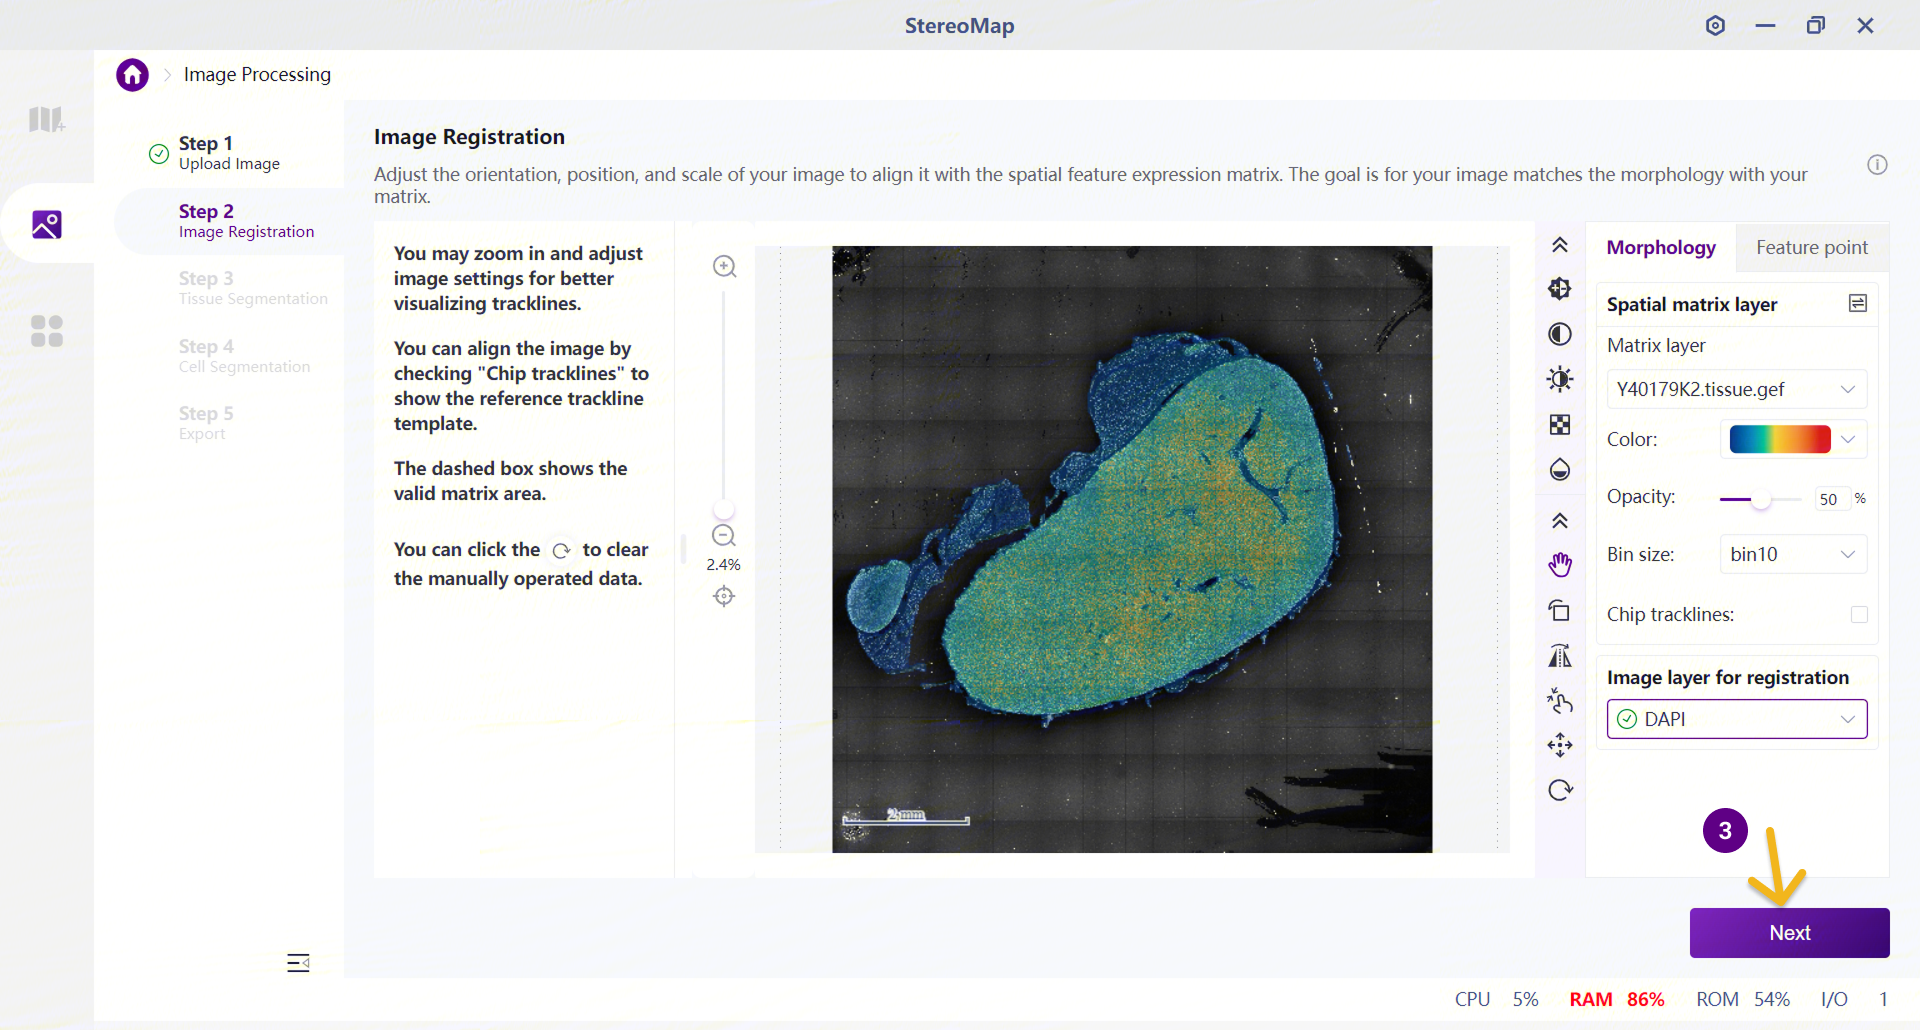
Task: Open the map visualization sidebar icon
Action: pos(46,120)
